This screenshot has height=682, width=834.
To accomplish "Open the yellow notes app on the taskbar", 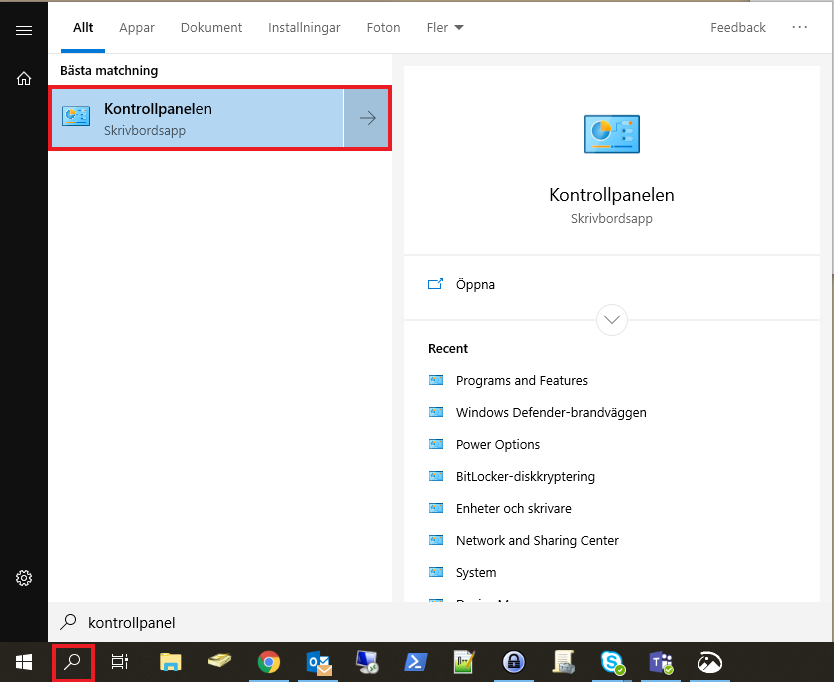I will [x=219, y=661].
